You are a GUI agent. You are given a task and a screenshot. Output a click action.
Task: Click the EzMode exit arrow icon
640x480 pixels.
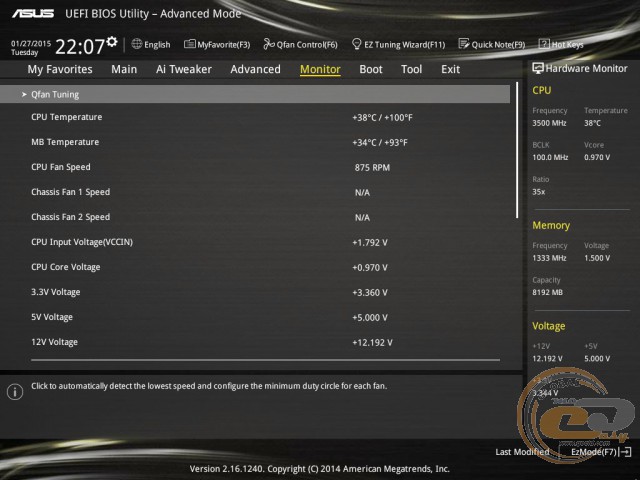coord(625,452)
